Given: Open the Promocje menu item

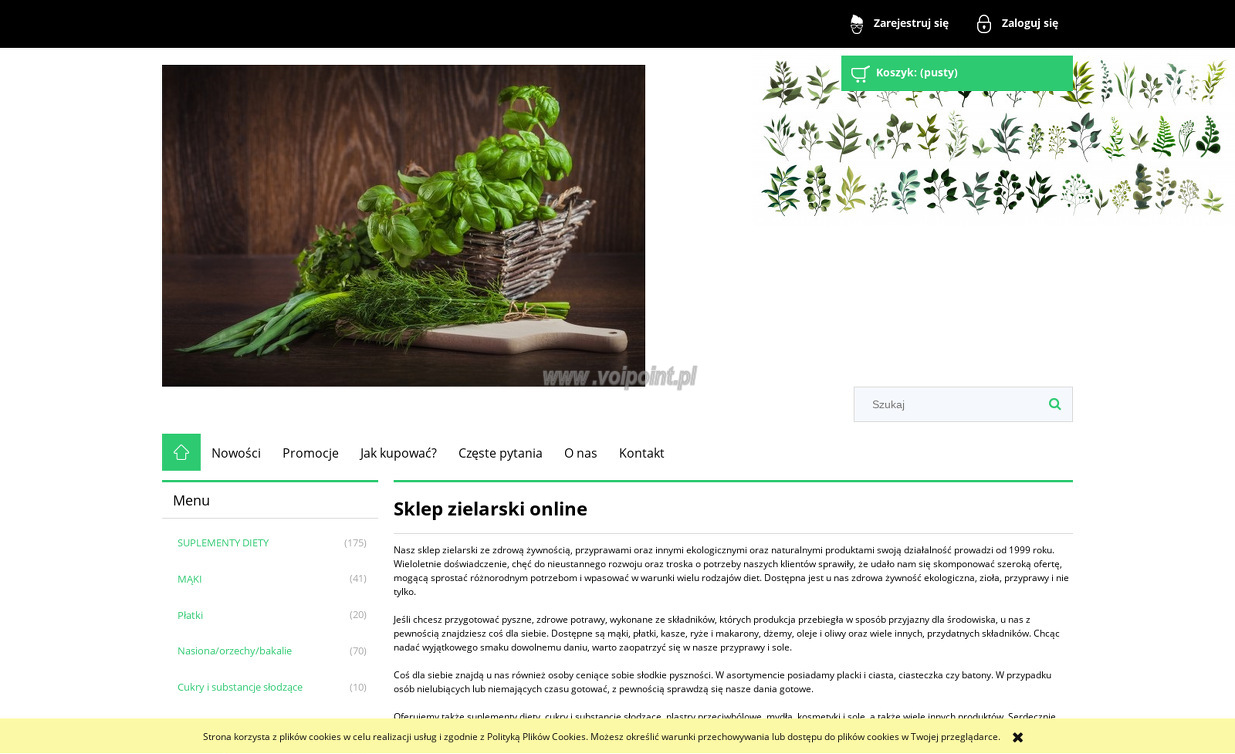Looking at the screenshot, I should [x=310, y=453].
